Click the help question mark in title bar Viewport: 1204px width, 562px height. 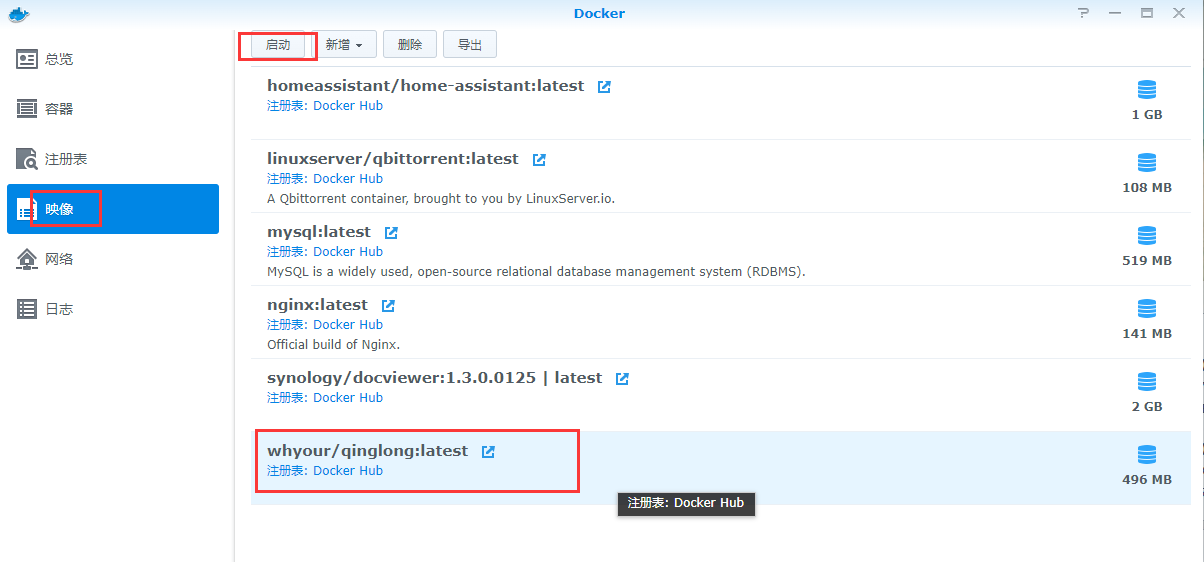(1083, 13)
